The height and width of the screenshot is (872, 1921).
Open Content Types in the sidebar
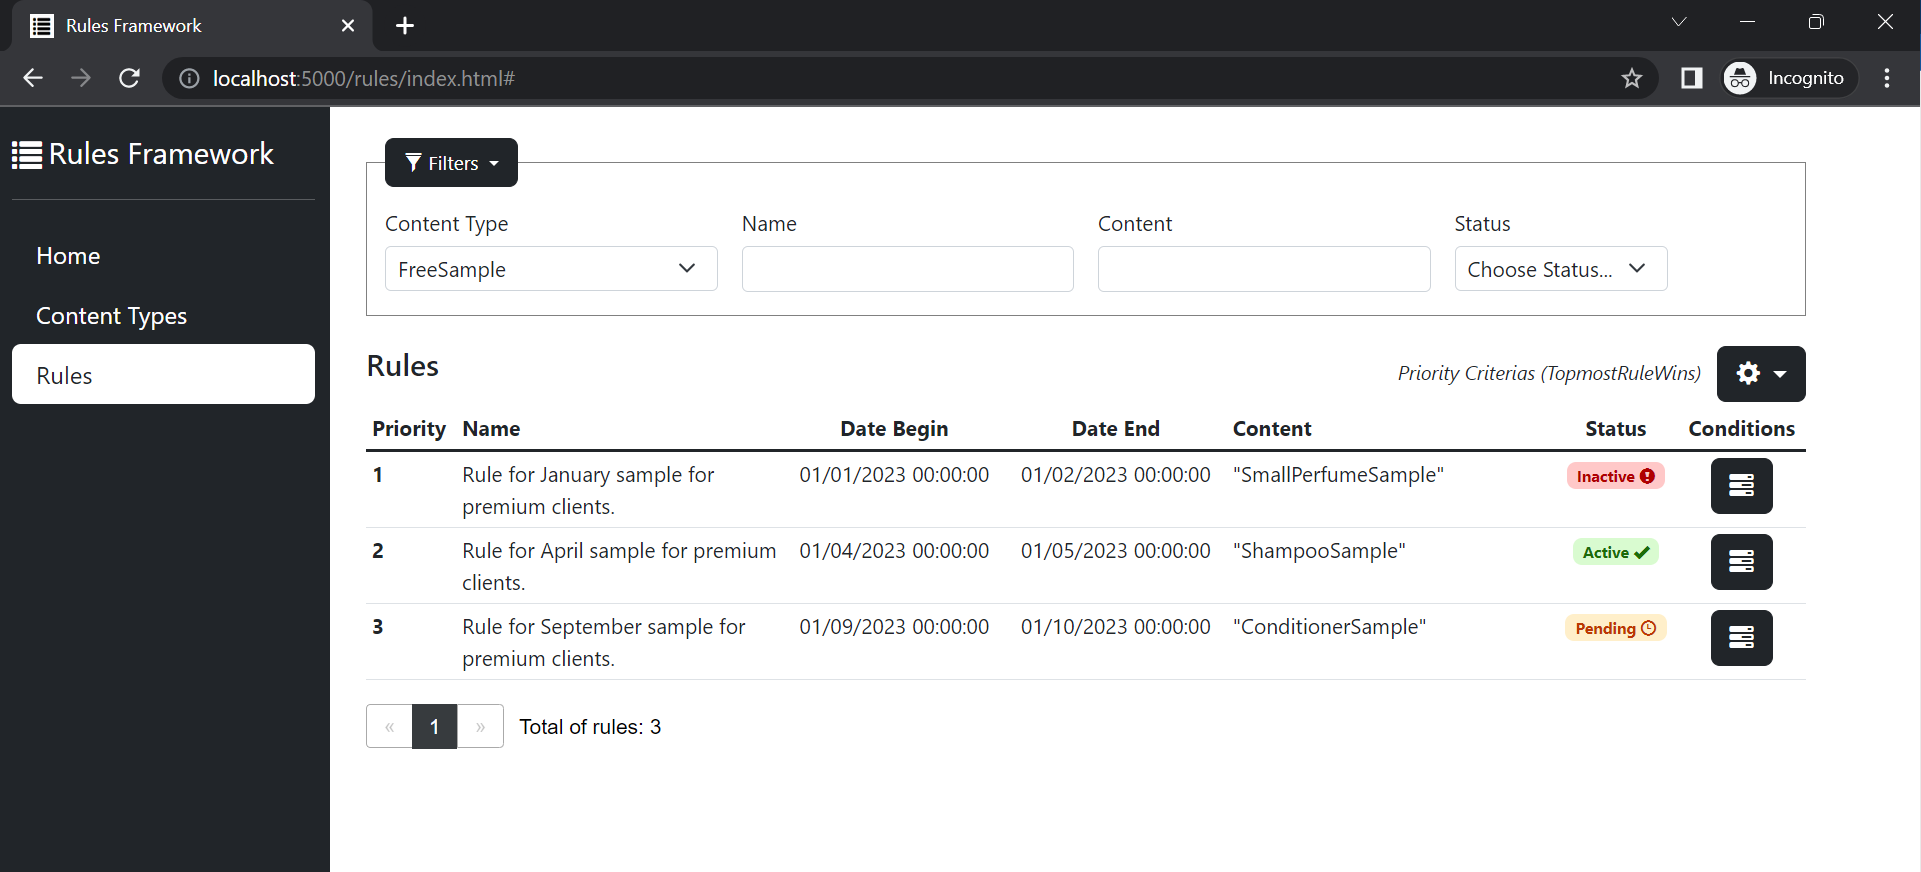point(163,316)
